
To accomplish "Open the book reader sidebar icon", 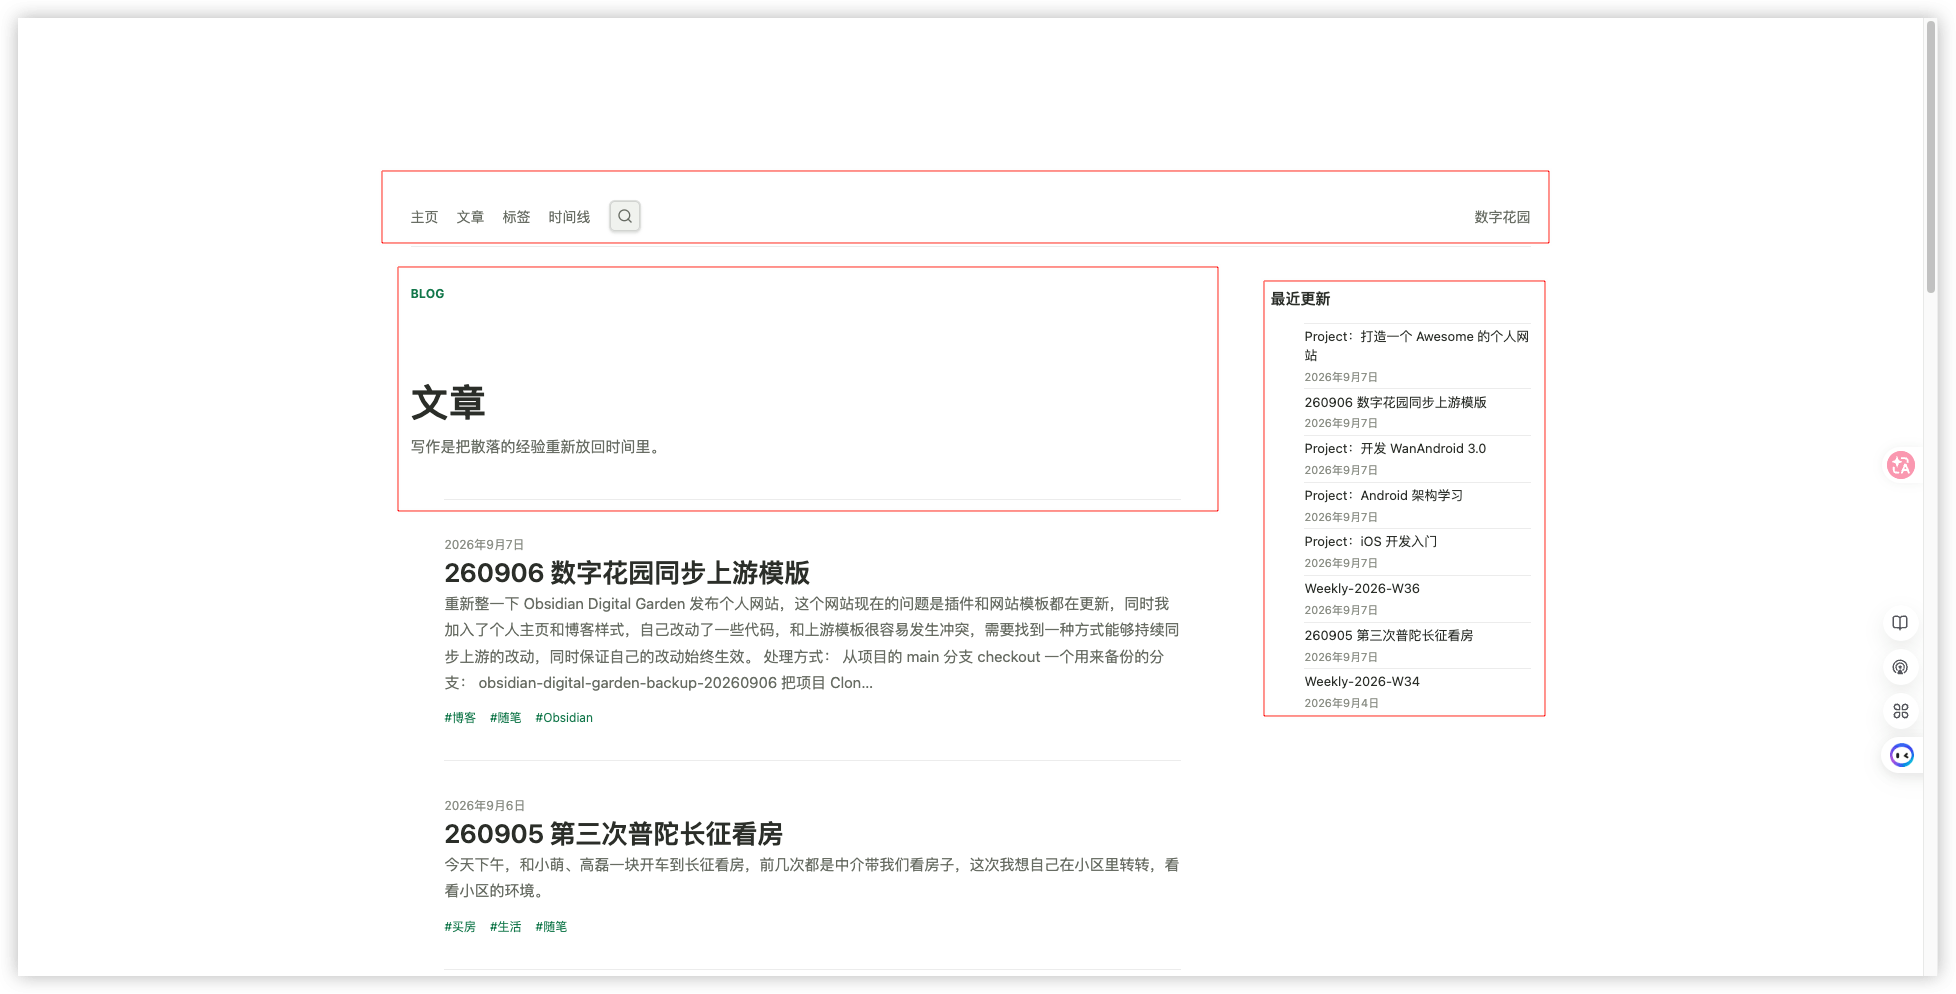I will (1900, 623).
